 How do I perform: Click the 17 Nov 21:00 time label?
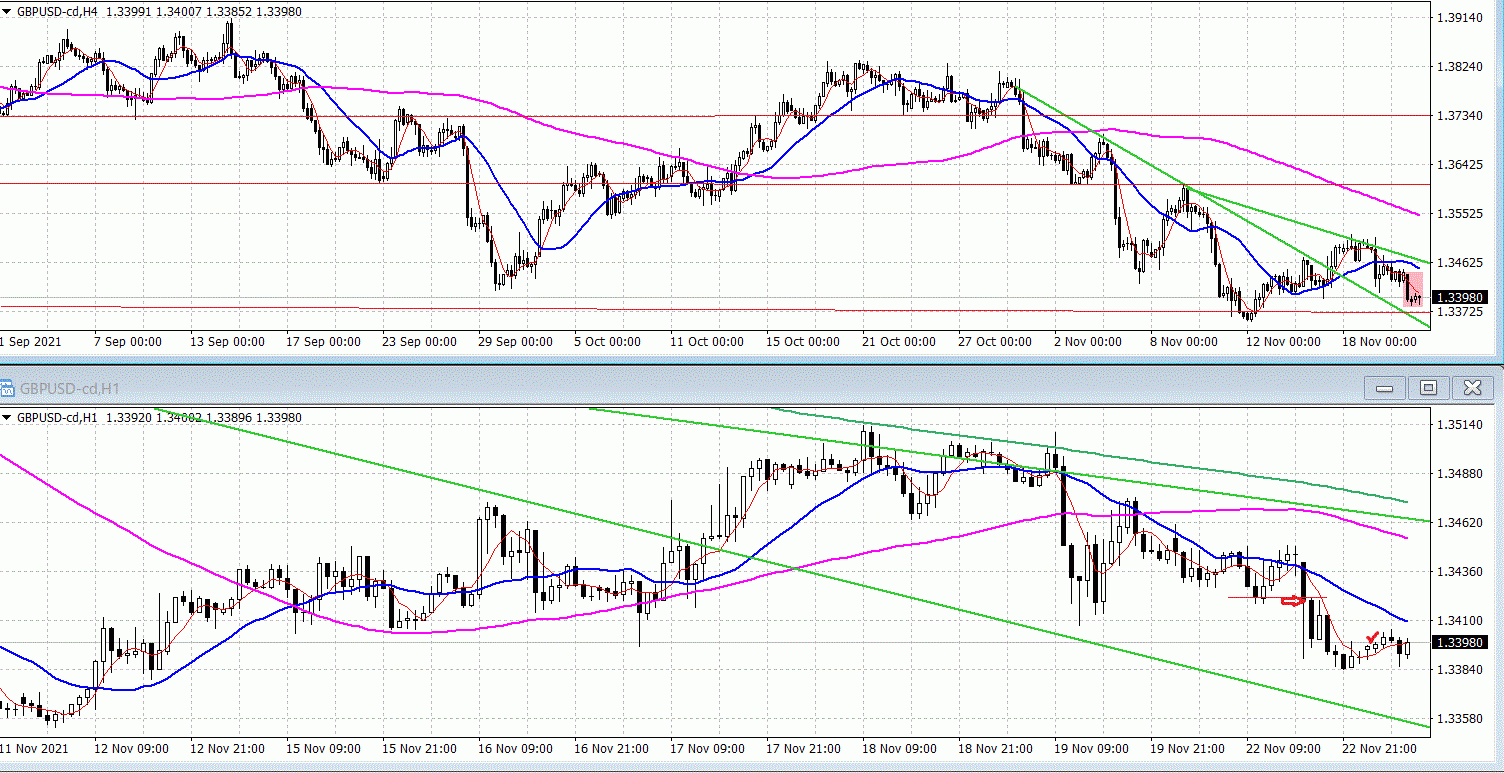pyautogui.click(x=803, y=748)
